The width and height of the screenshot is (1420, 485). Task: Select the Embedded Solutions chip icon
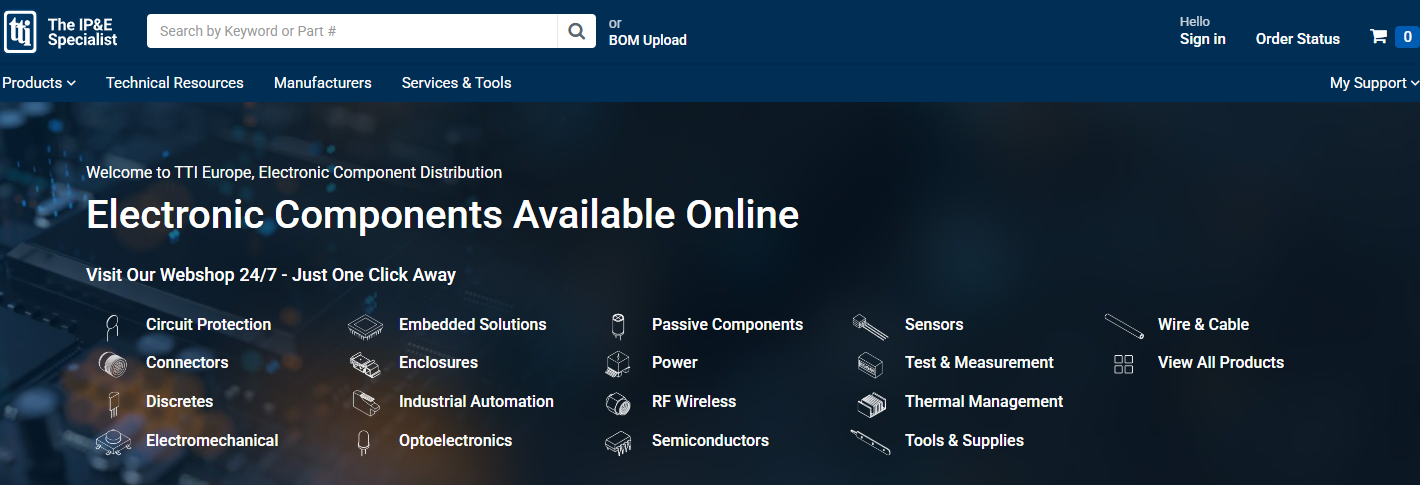(365, 325)
